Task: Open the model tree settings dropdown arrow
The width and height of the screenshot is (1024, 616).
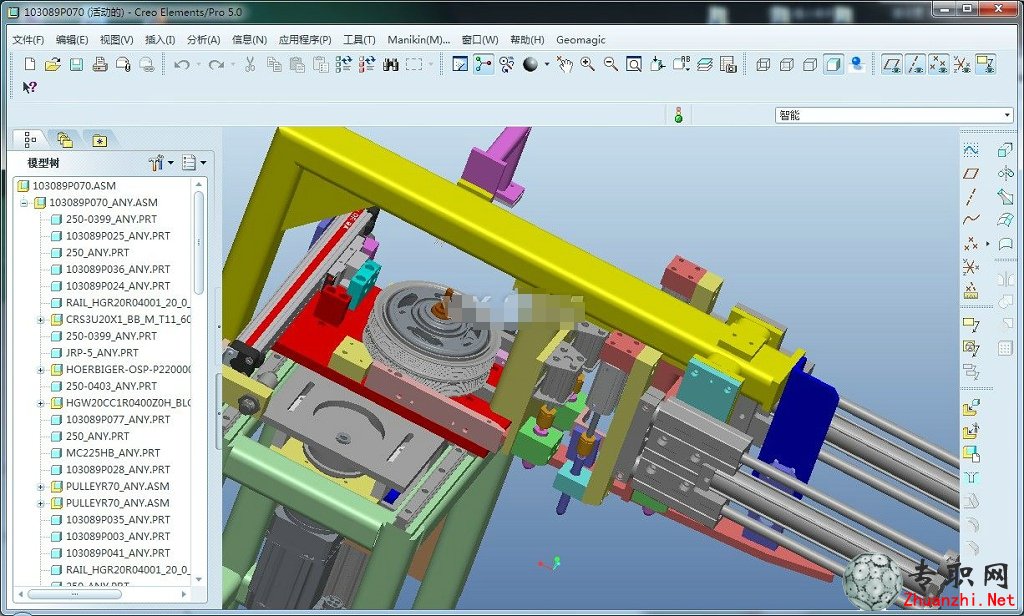Action: pyautogui.click(x=170, y=163)
